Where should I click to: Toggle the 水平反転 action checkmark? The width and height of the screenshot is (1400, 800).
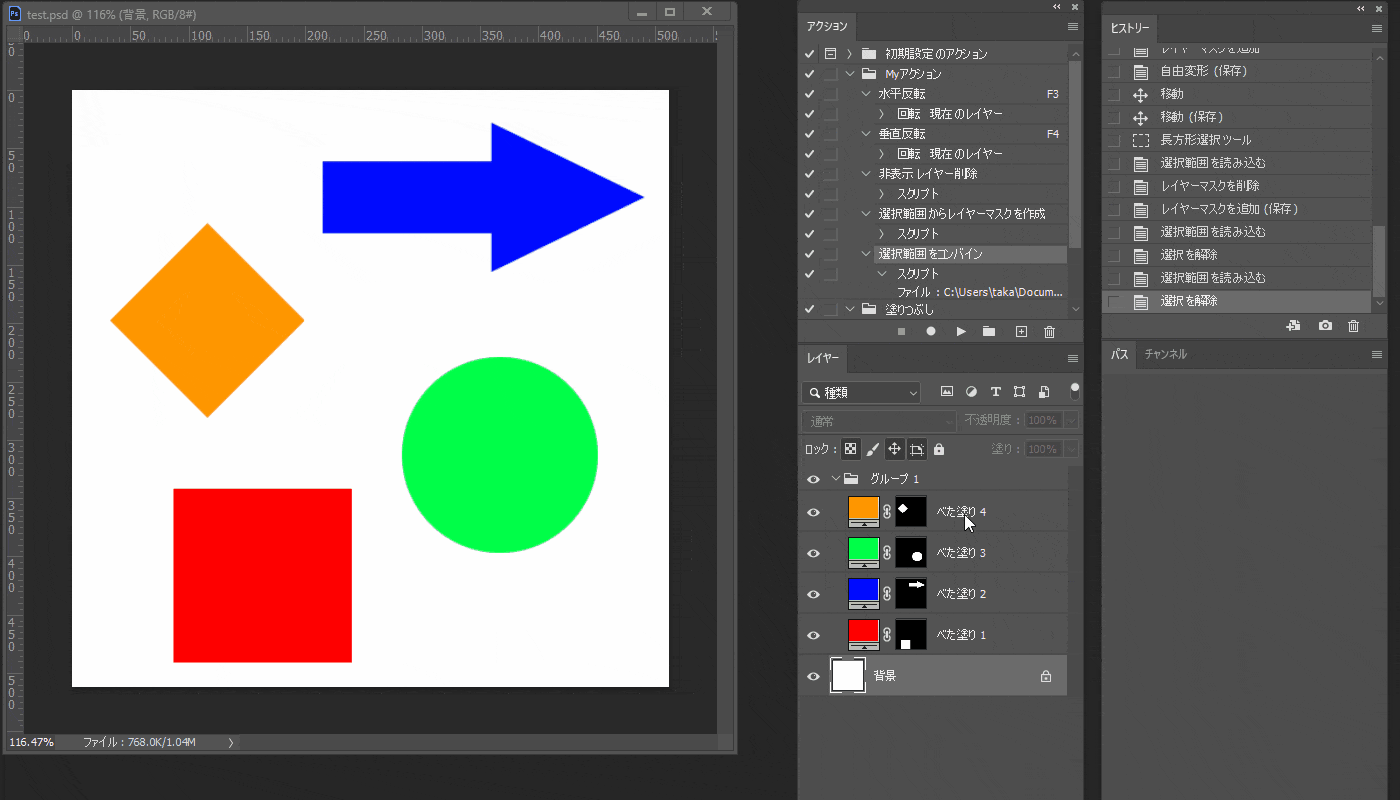point(809,94)
